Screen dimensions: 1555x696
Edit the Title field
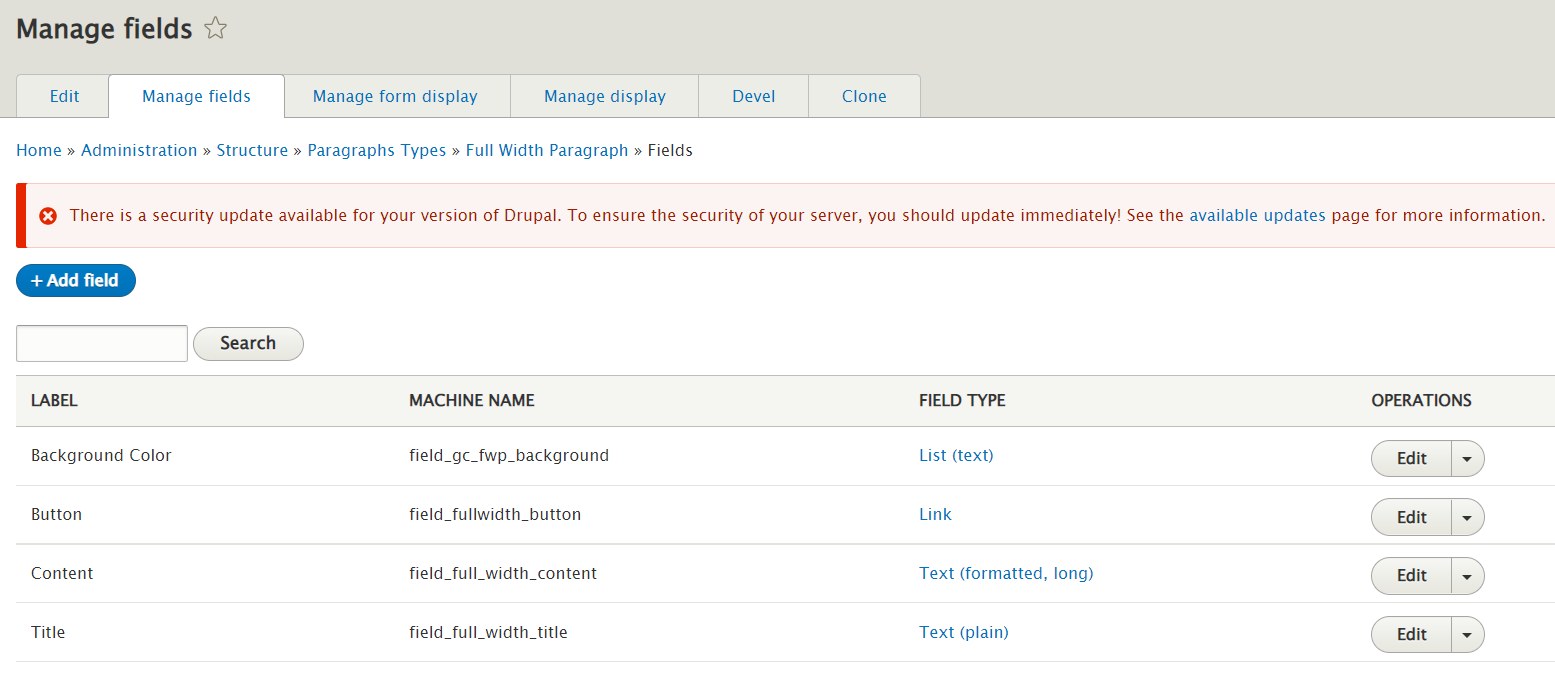1411,635
